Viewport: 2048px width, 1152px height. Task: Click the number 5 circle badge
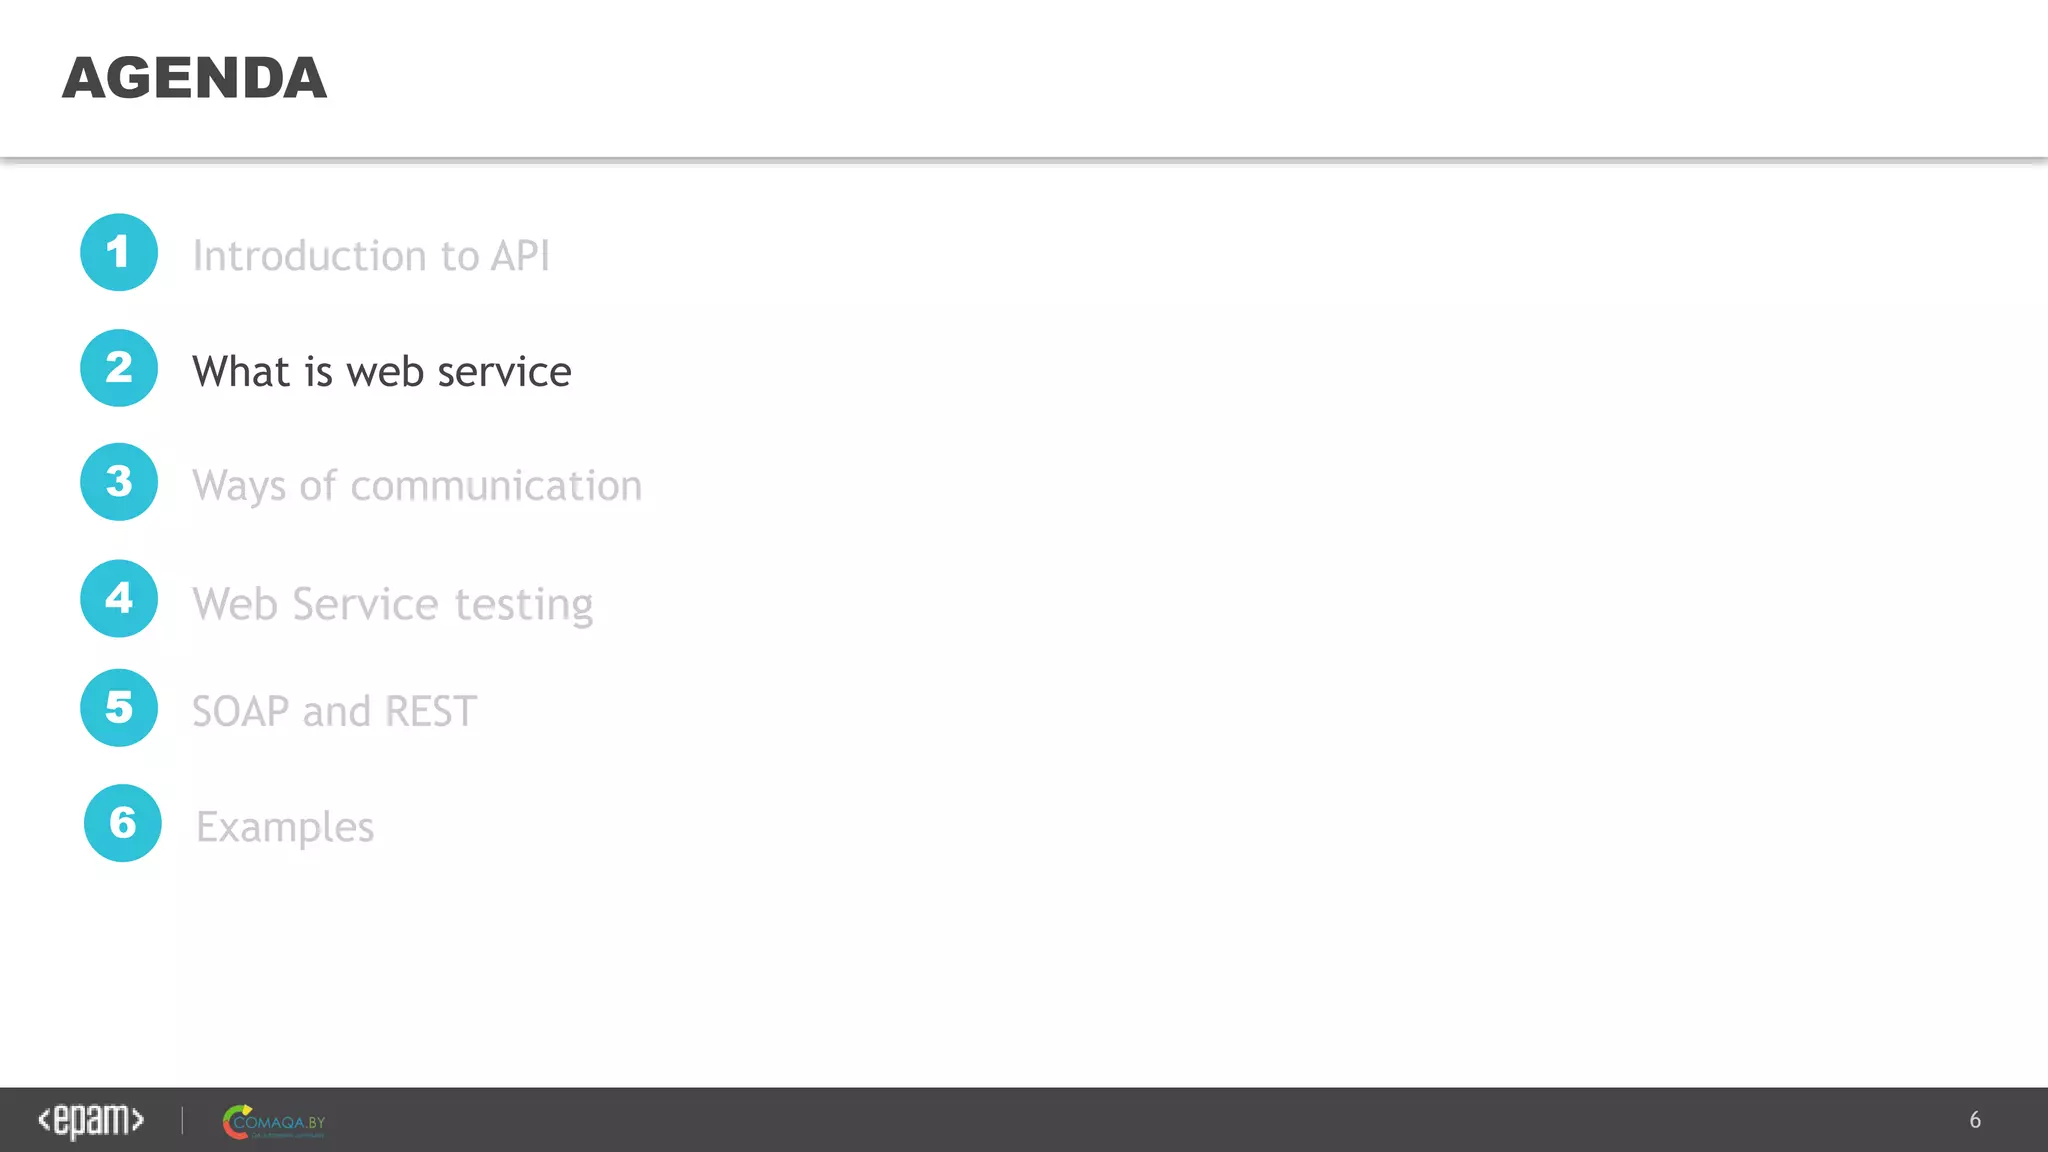tap(119, 708)
